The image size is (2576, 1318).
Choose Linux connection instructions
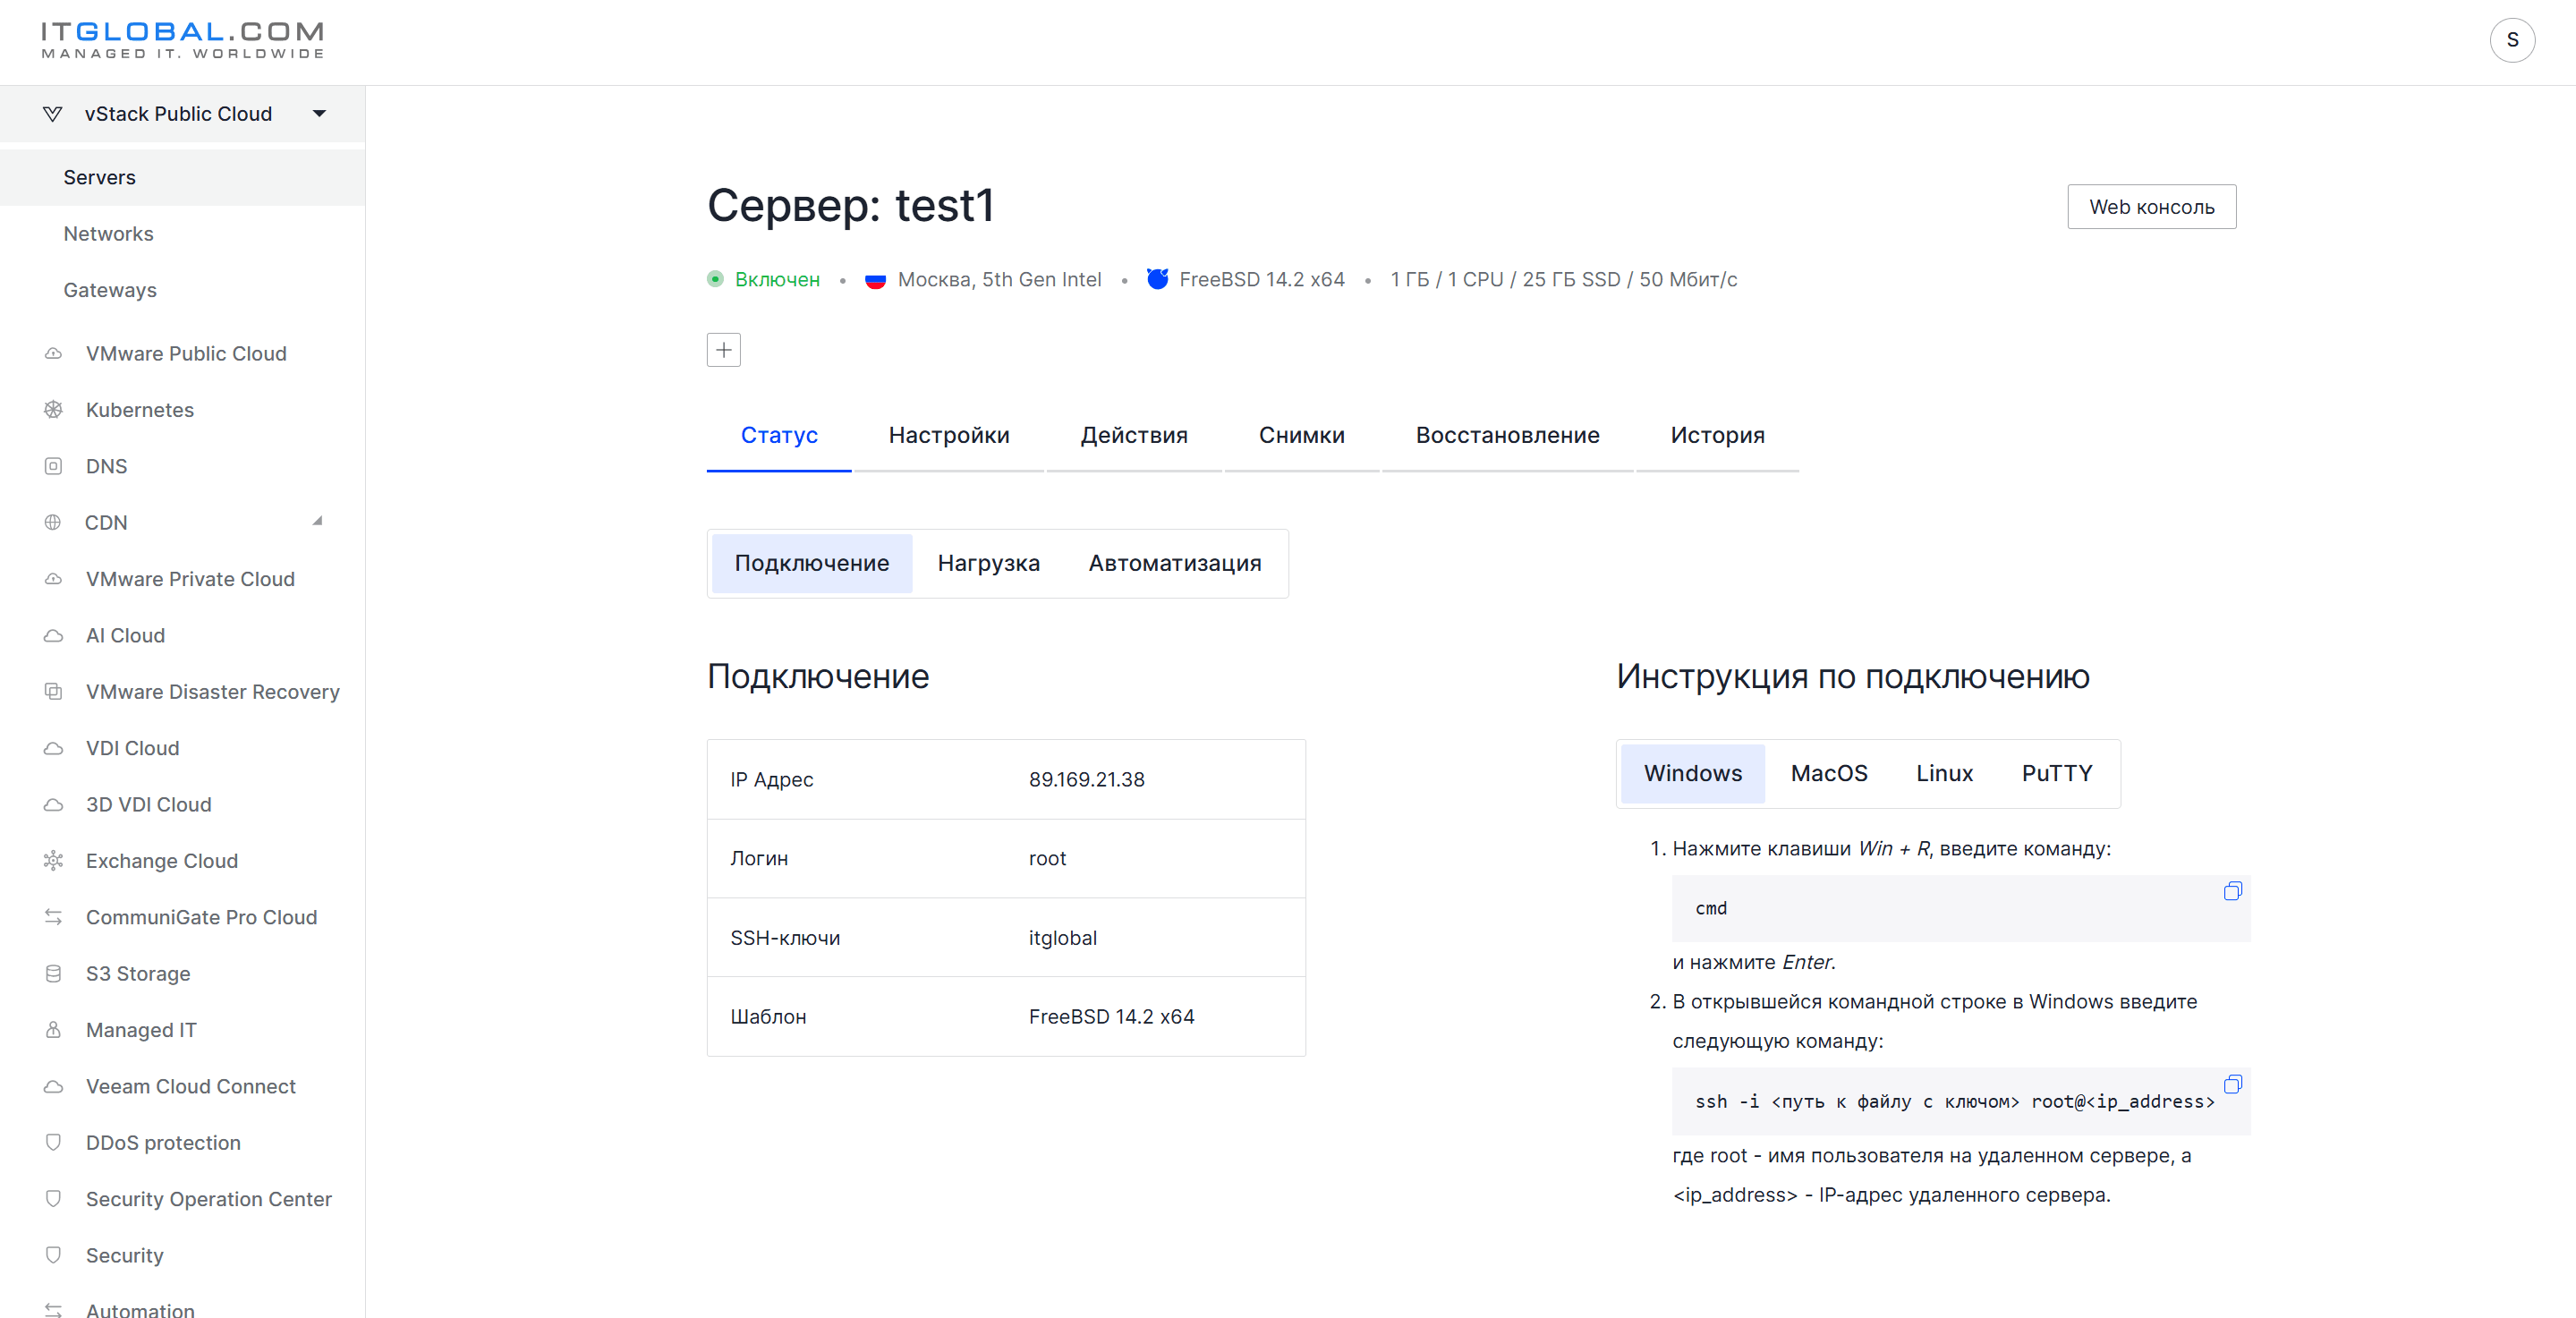(x=1944, y=774)
